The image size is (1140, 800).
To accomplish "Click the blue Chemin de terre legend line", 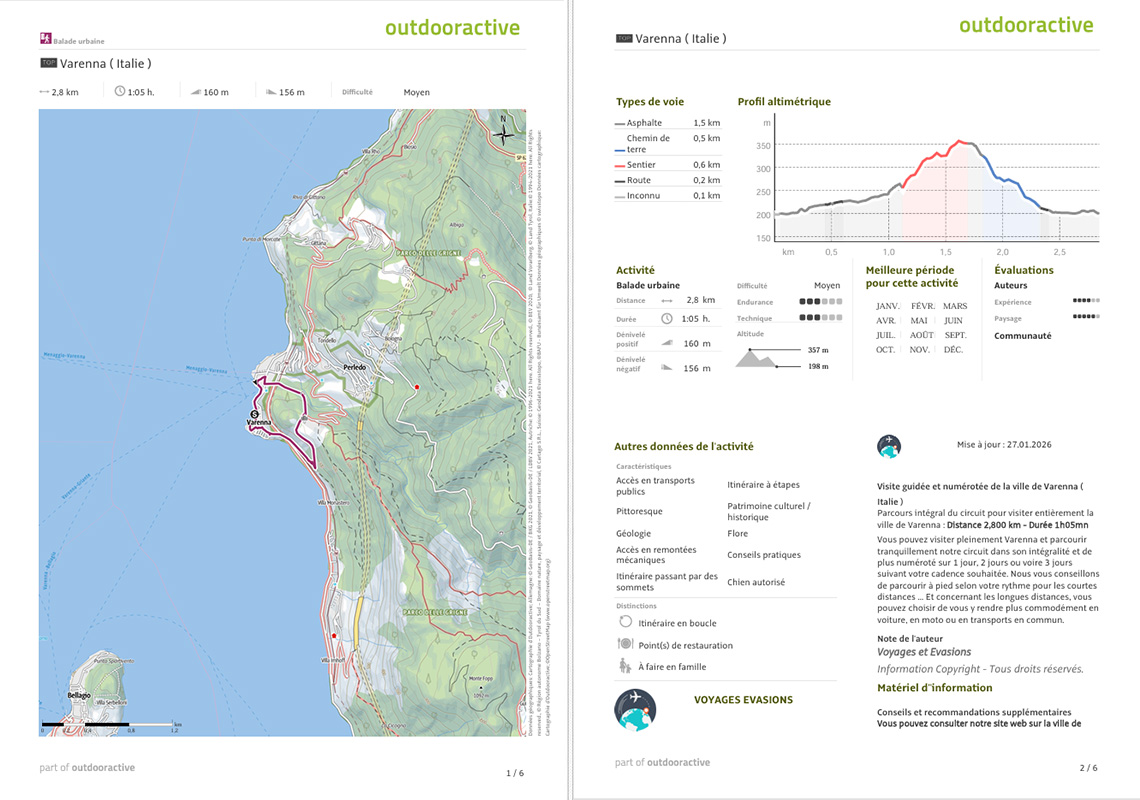I will 620,150.
